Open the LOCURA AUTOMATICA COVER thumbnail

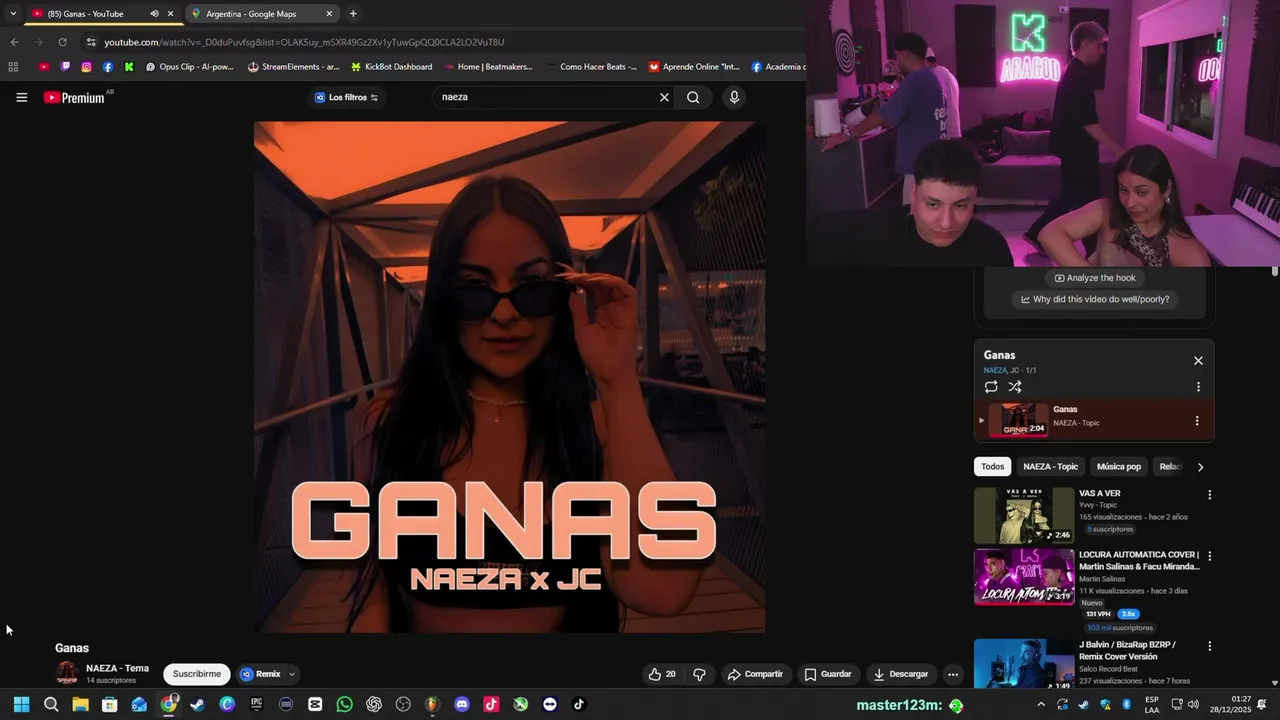[x=1024, y=577]
